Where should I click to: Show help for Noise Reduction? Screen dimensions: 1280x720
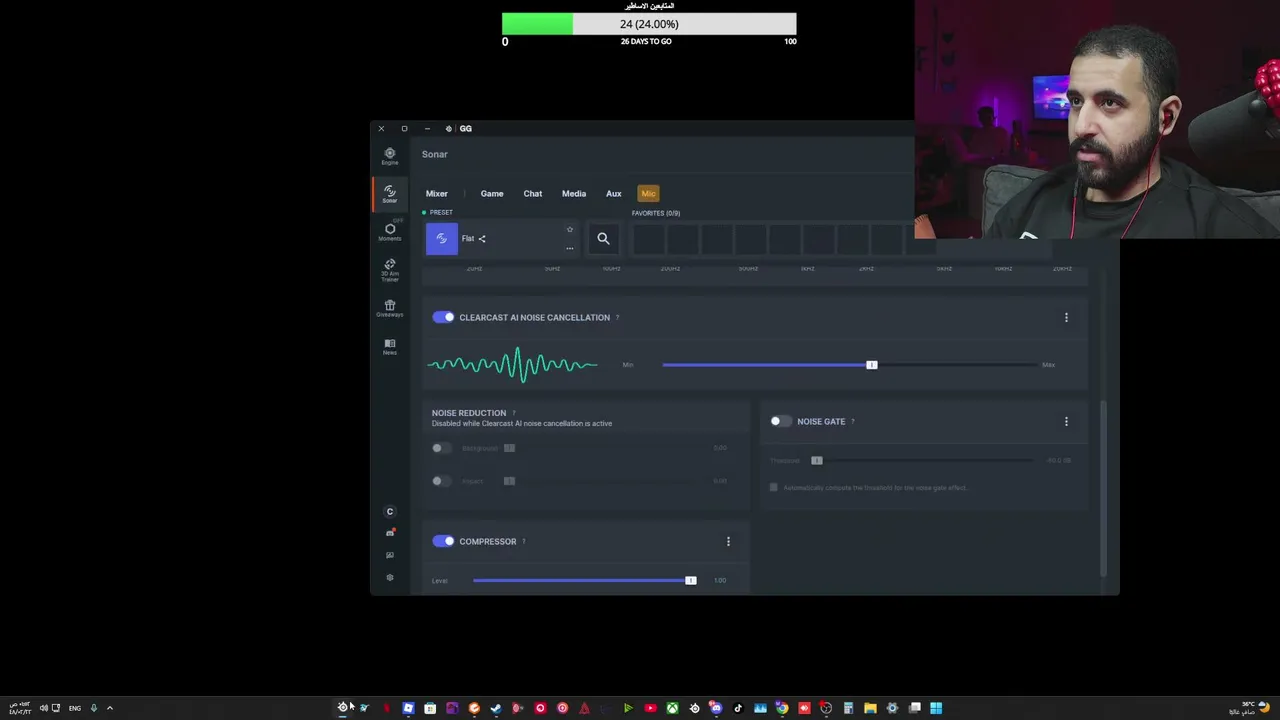[514, 413]
